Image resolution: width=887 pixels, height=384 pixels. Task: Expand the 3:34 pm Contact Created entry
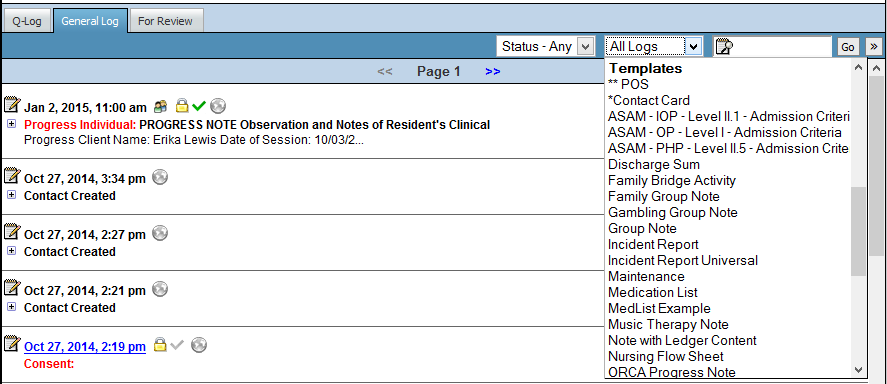tap(12, 195)
